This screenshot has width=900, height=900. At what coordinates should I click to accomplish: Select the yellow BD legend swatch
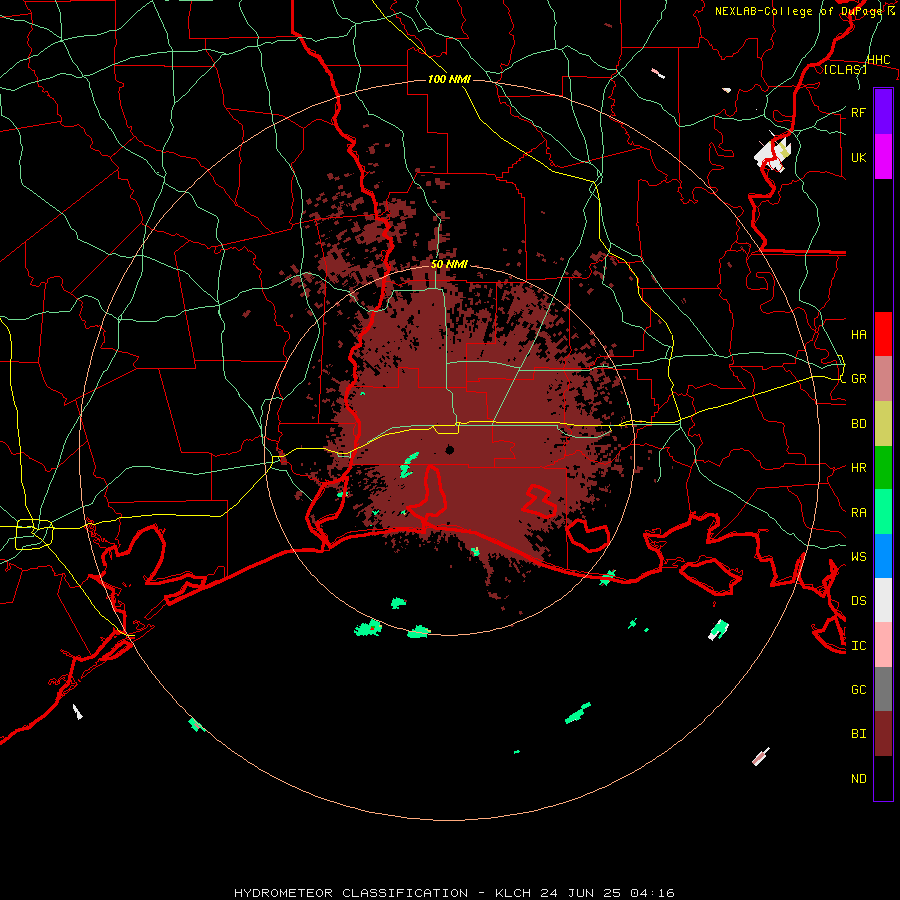tap(883, 423)
